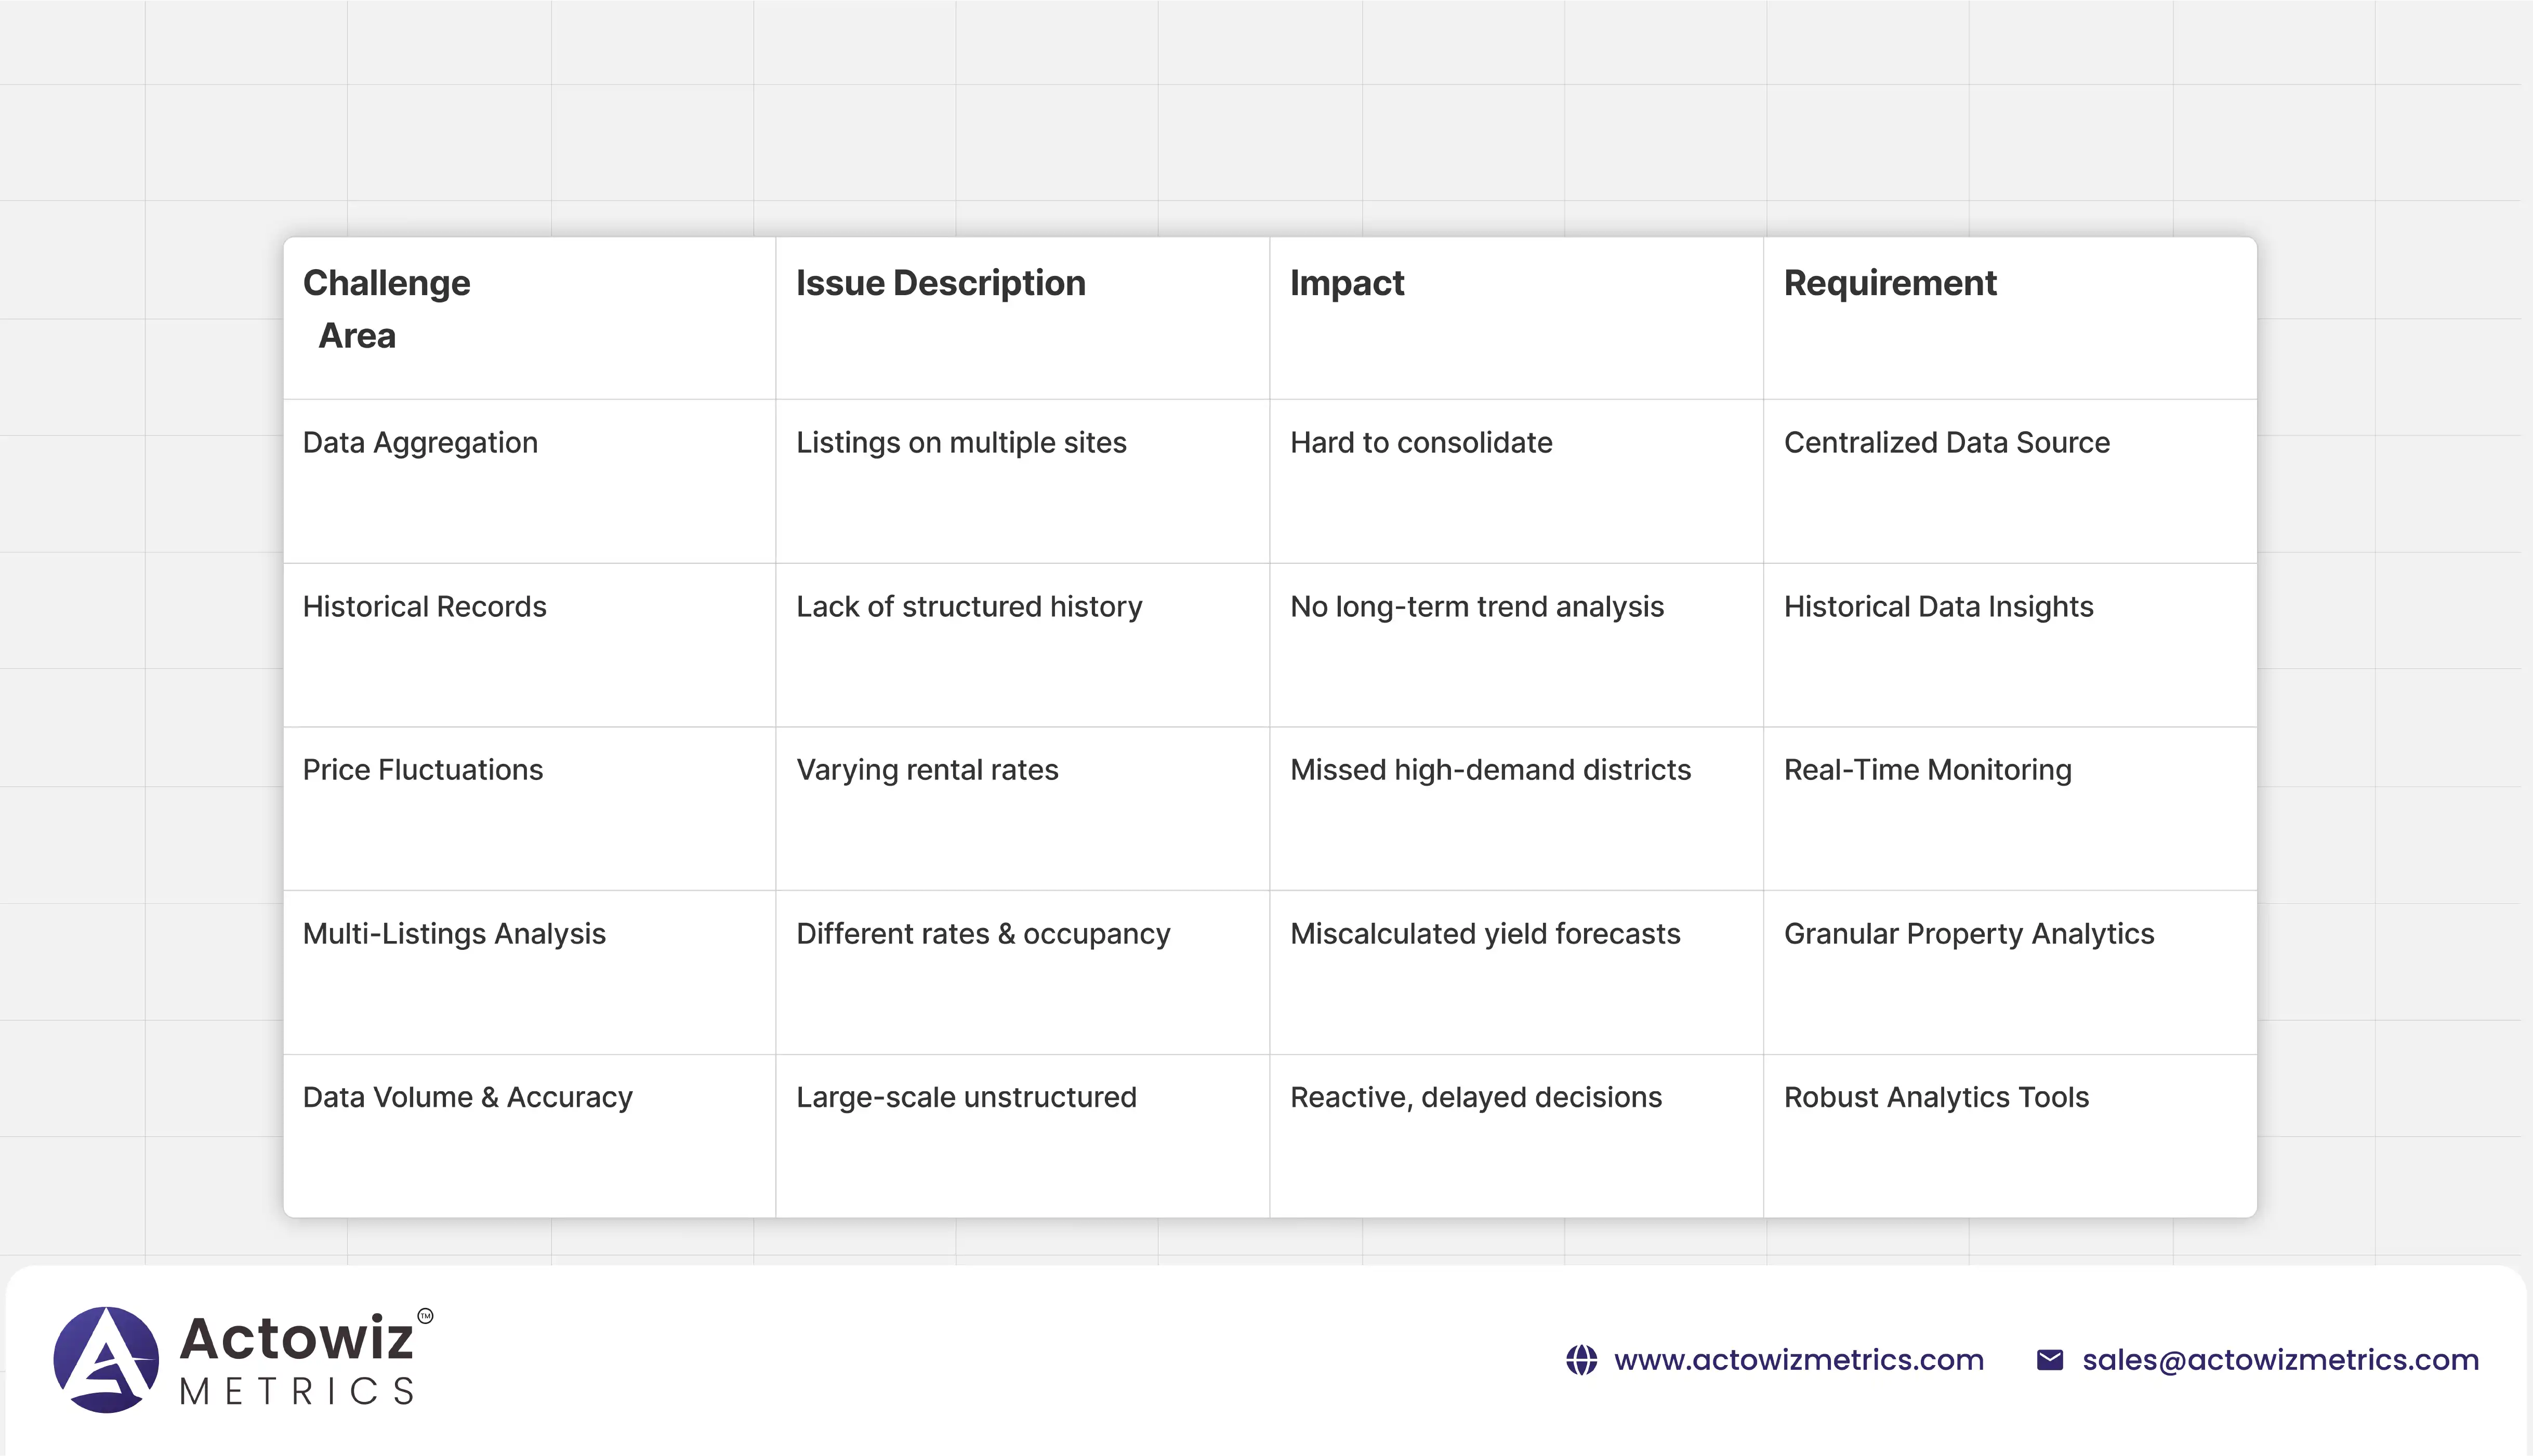The height and width of the screenshot is (1456, 2533).
Task: Click the Data Aggregation cell
Action: coord(420,443)
